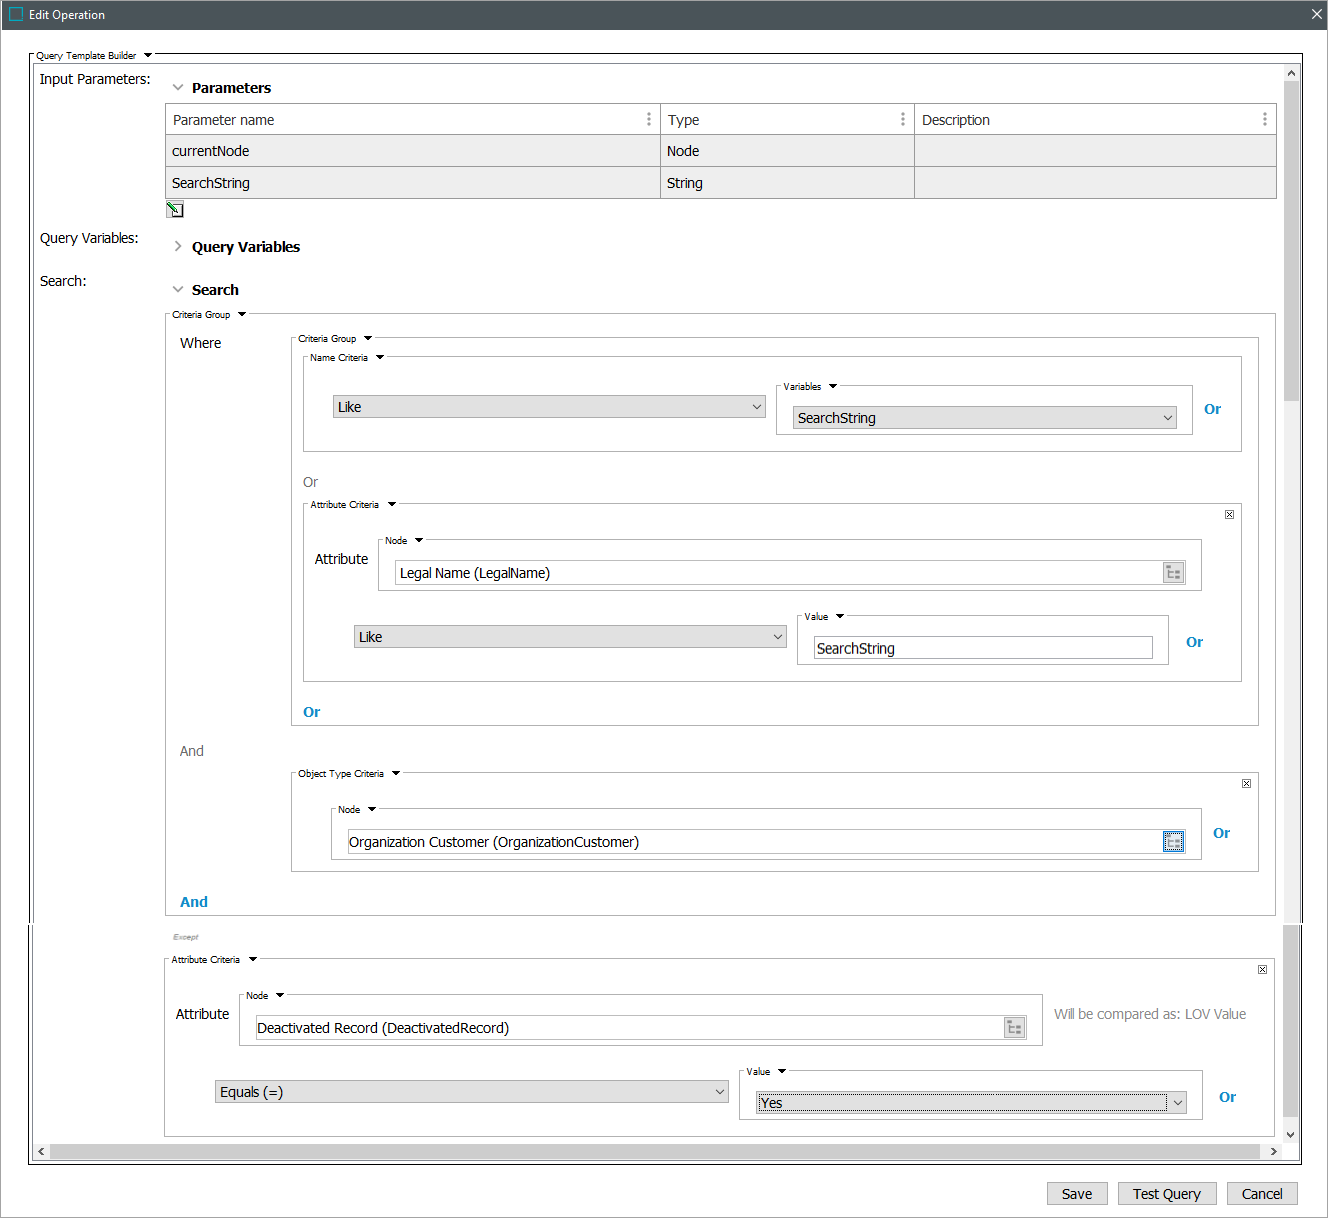Screen dimensions: 1328x1218
Task: Click the SearchString value input field
Action: tap(982, 649)
